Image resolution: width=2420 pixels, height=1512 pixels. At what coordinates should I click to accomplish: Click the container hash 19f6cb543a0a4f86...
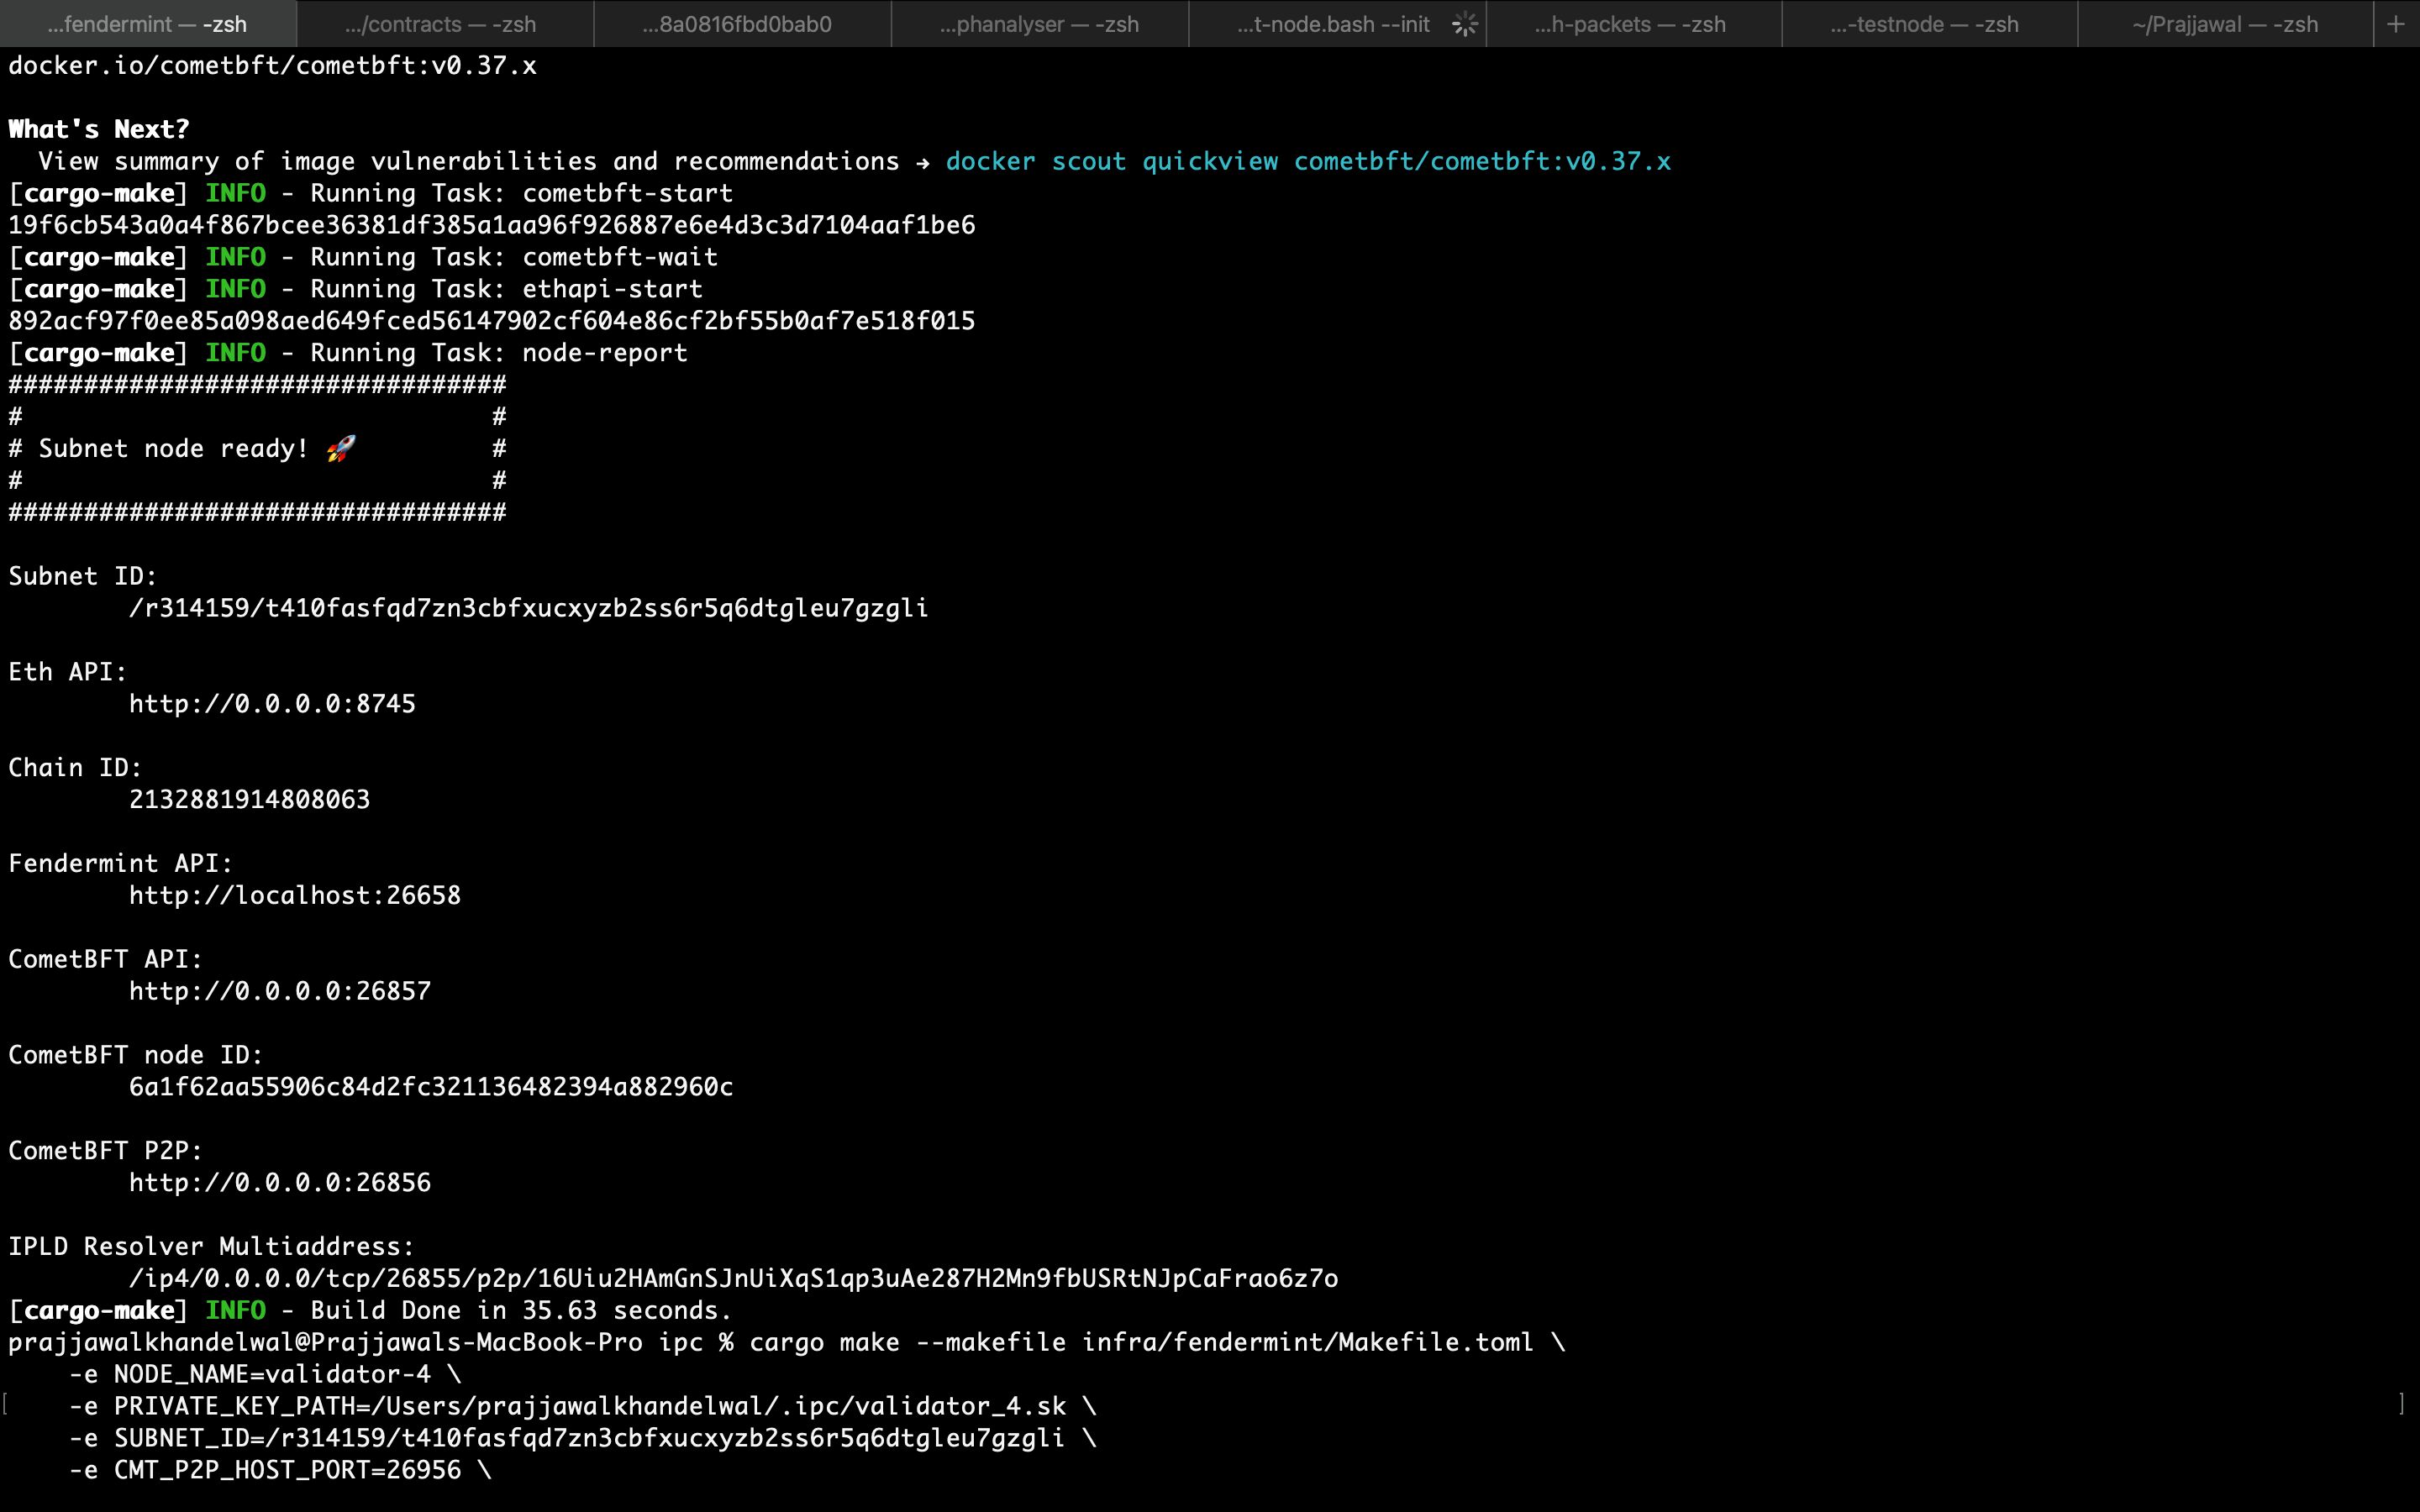click(492, 225)
